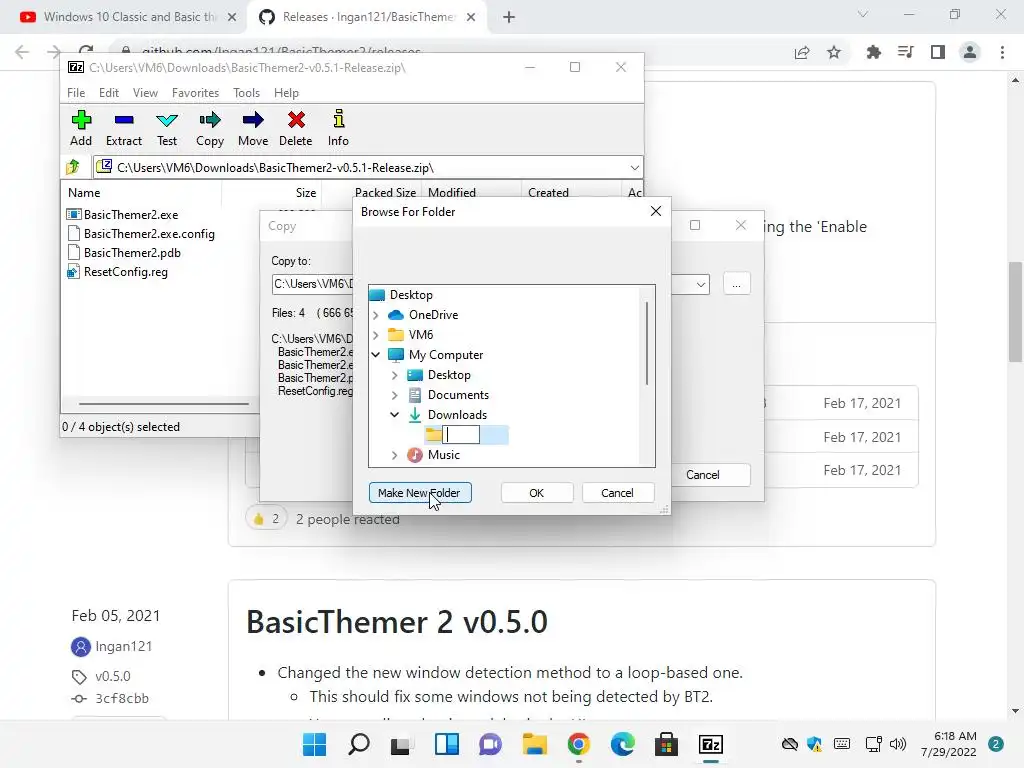This screenshot has width=1024, height=768.
Task: Expand the Music tree node
Action: (394, 455)
